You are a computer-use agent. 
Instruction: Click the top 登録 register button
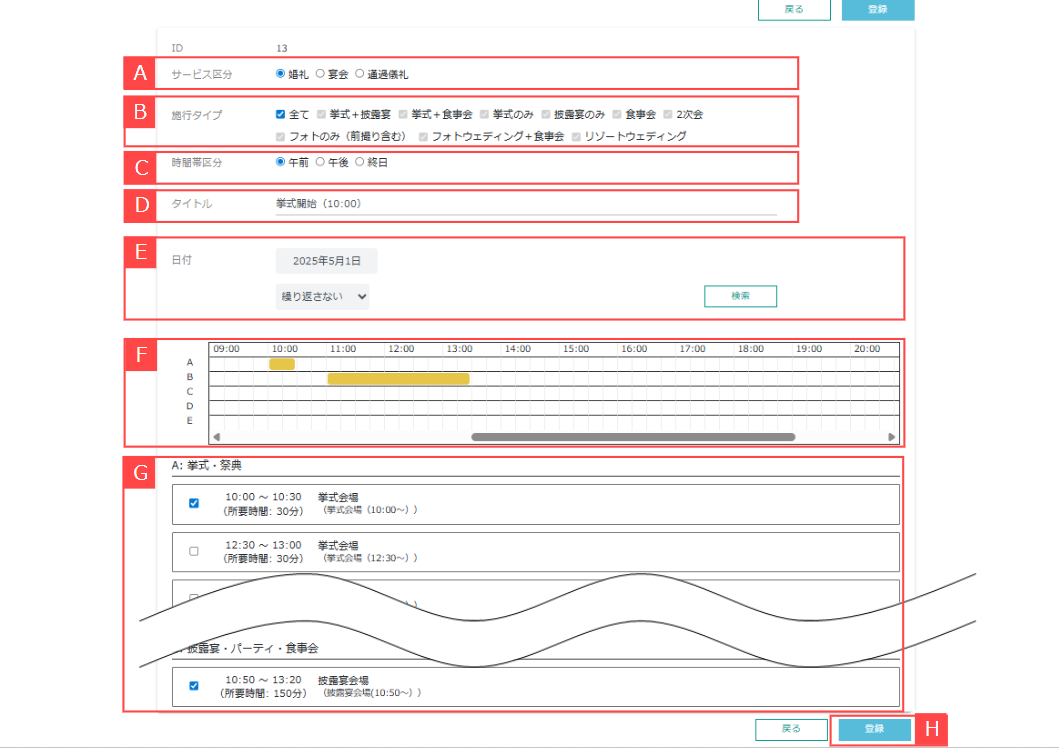click(x=878, y=9)
